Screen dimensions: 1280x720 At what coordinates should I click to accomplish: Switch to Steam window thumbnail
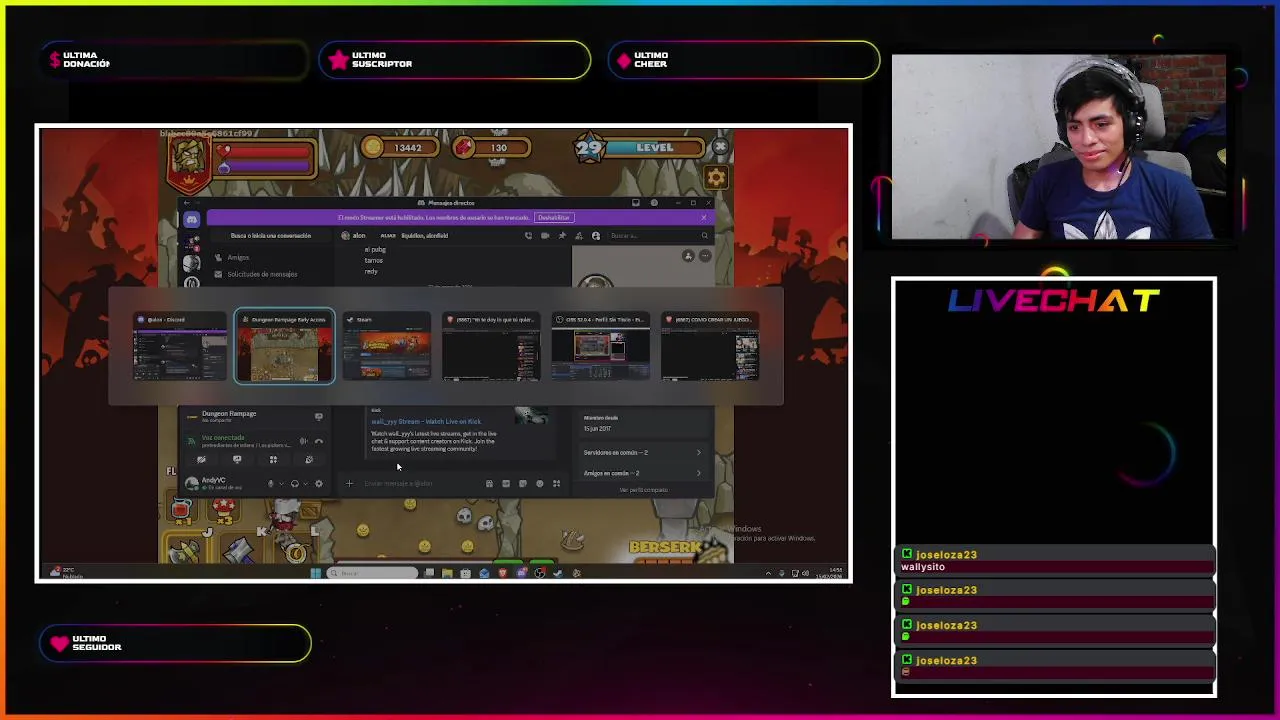click(x=387, y=347)
